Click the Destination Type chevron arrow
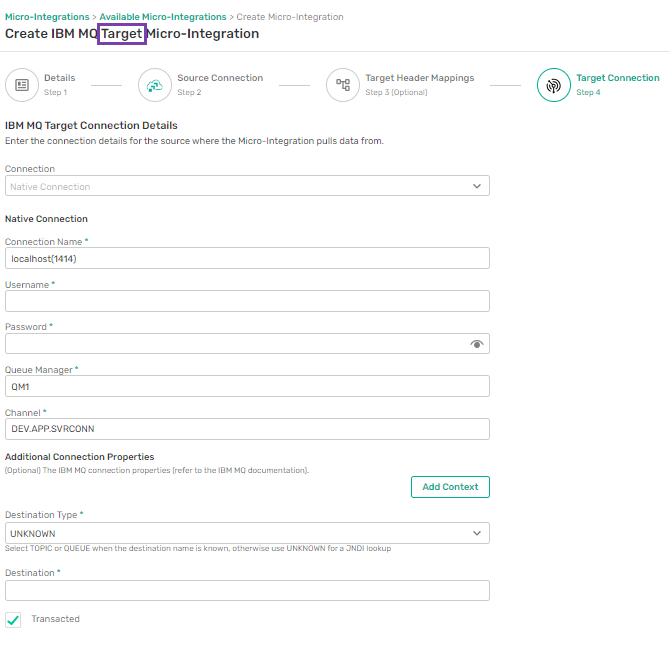 pos(477,533)
